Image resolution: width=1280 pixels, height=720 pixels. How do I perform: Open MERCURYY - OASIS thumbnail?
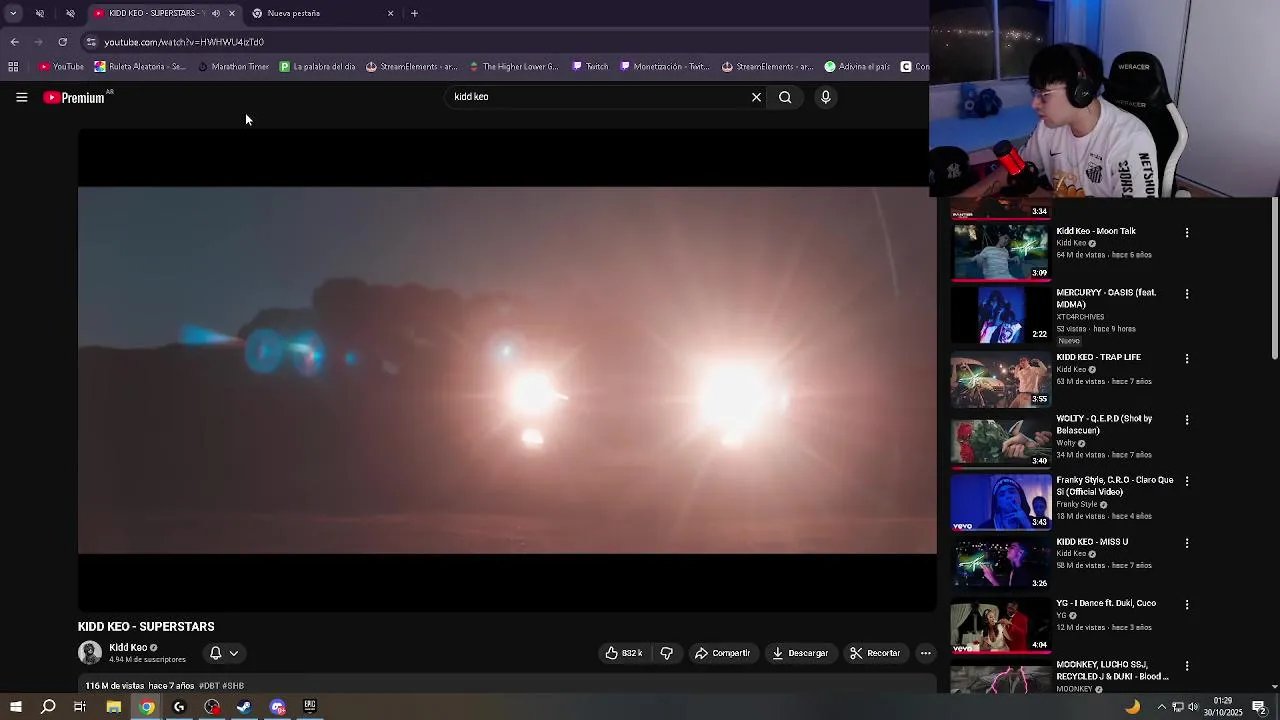1000,314
